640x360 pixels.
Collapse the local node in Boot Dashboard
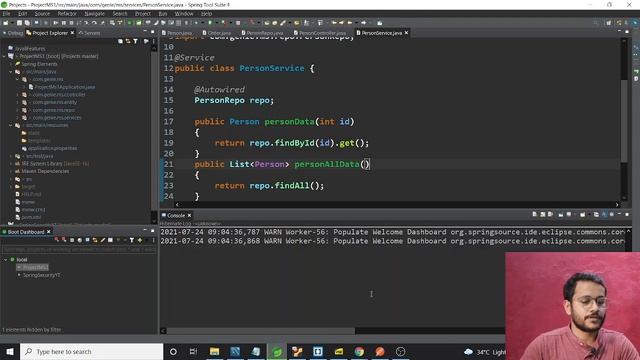click(5, 260)
